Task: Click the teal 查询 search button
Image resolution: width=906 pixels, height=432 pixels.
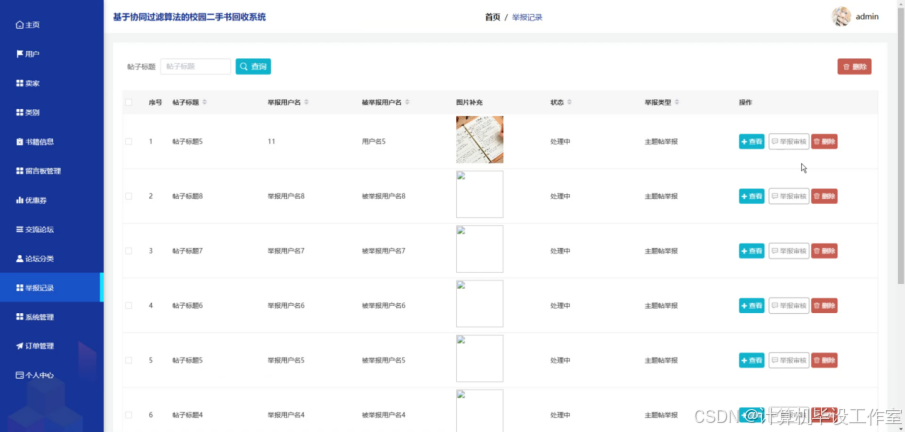Action: pos(253,66)
